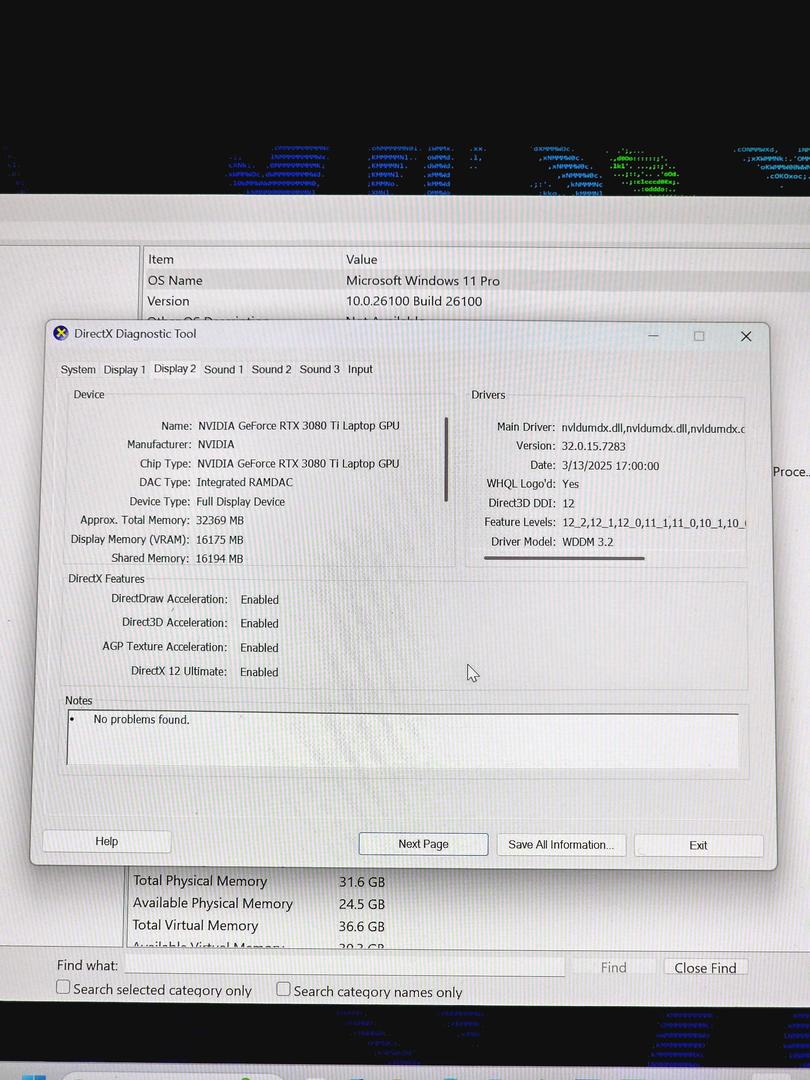Image resolution: width=810 pixels, height=1080 pixels.
Task: Close the DirectX Diagnostic Tool window
Action: tap(746, 336)
